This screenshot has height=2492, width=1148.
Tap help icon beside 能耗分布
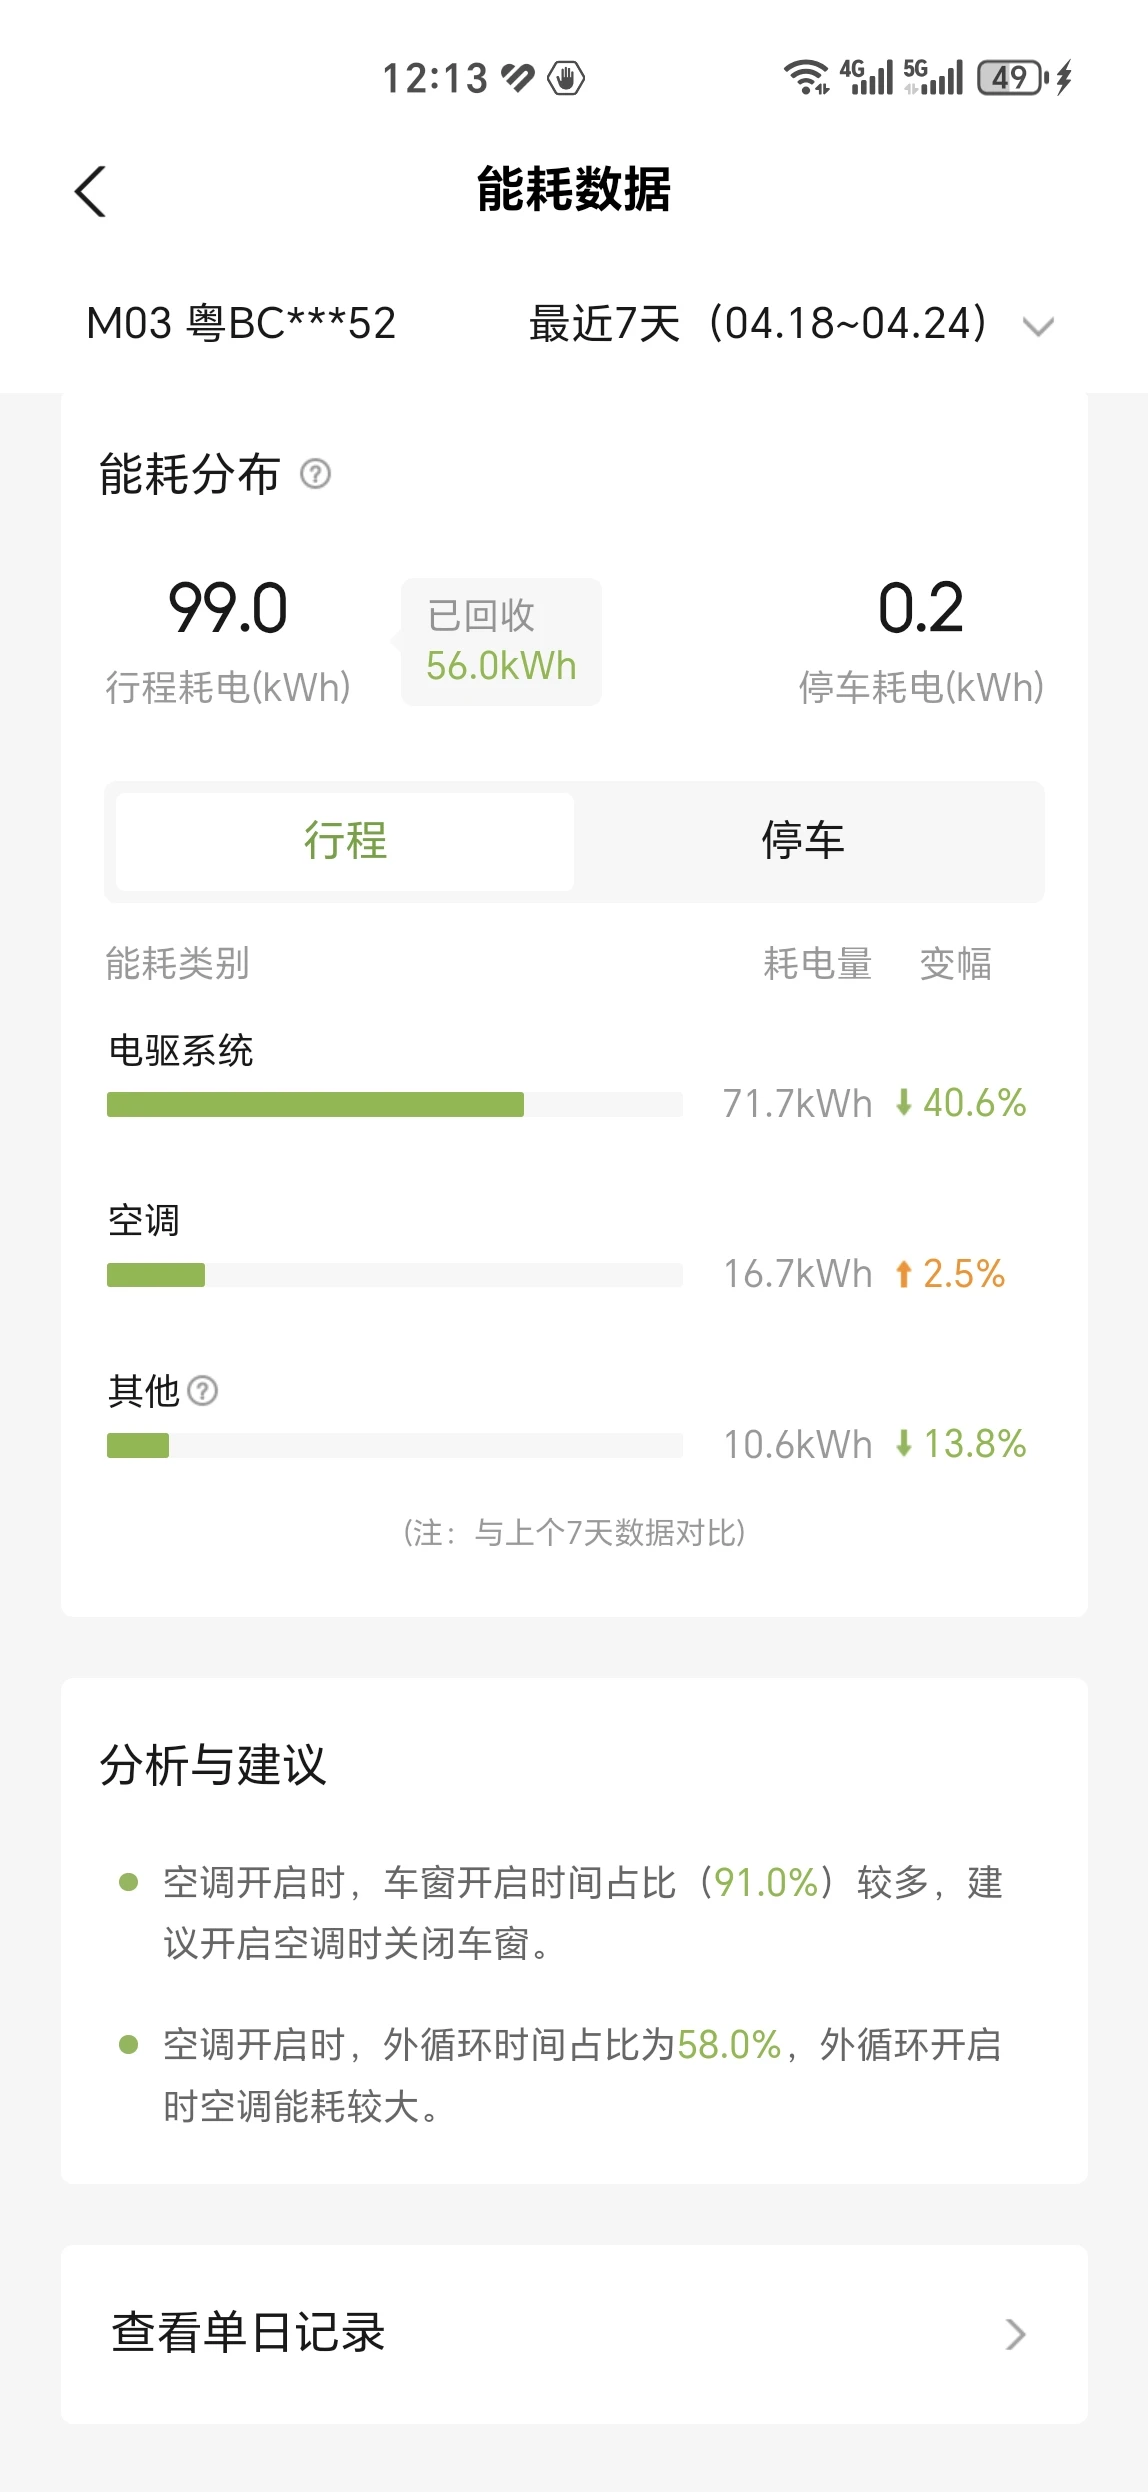coord(316,474)
